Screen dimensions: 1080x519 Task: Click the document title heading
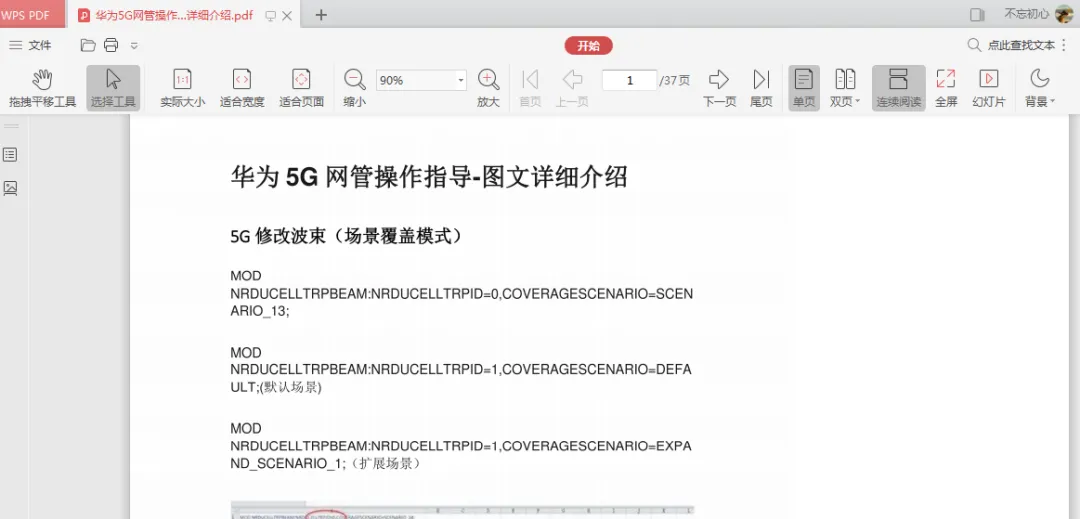point(429,178)
